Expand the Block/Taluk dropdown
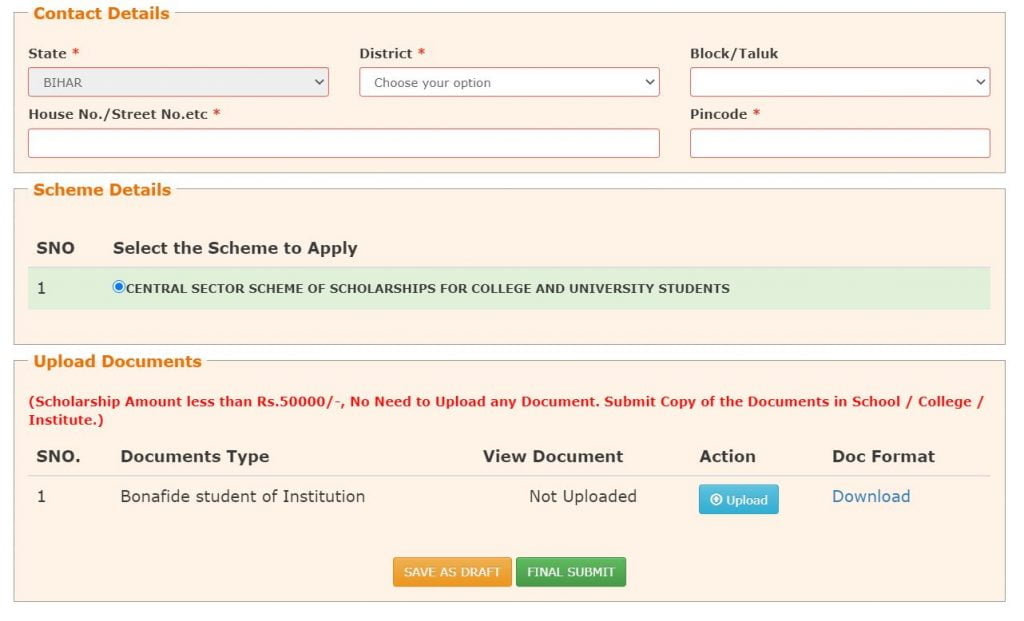Screen dimensions: 1024x621 [840, 81]
